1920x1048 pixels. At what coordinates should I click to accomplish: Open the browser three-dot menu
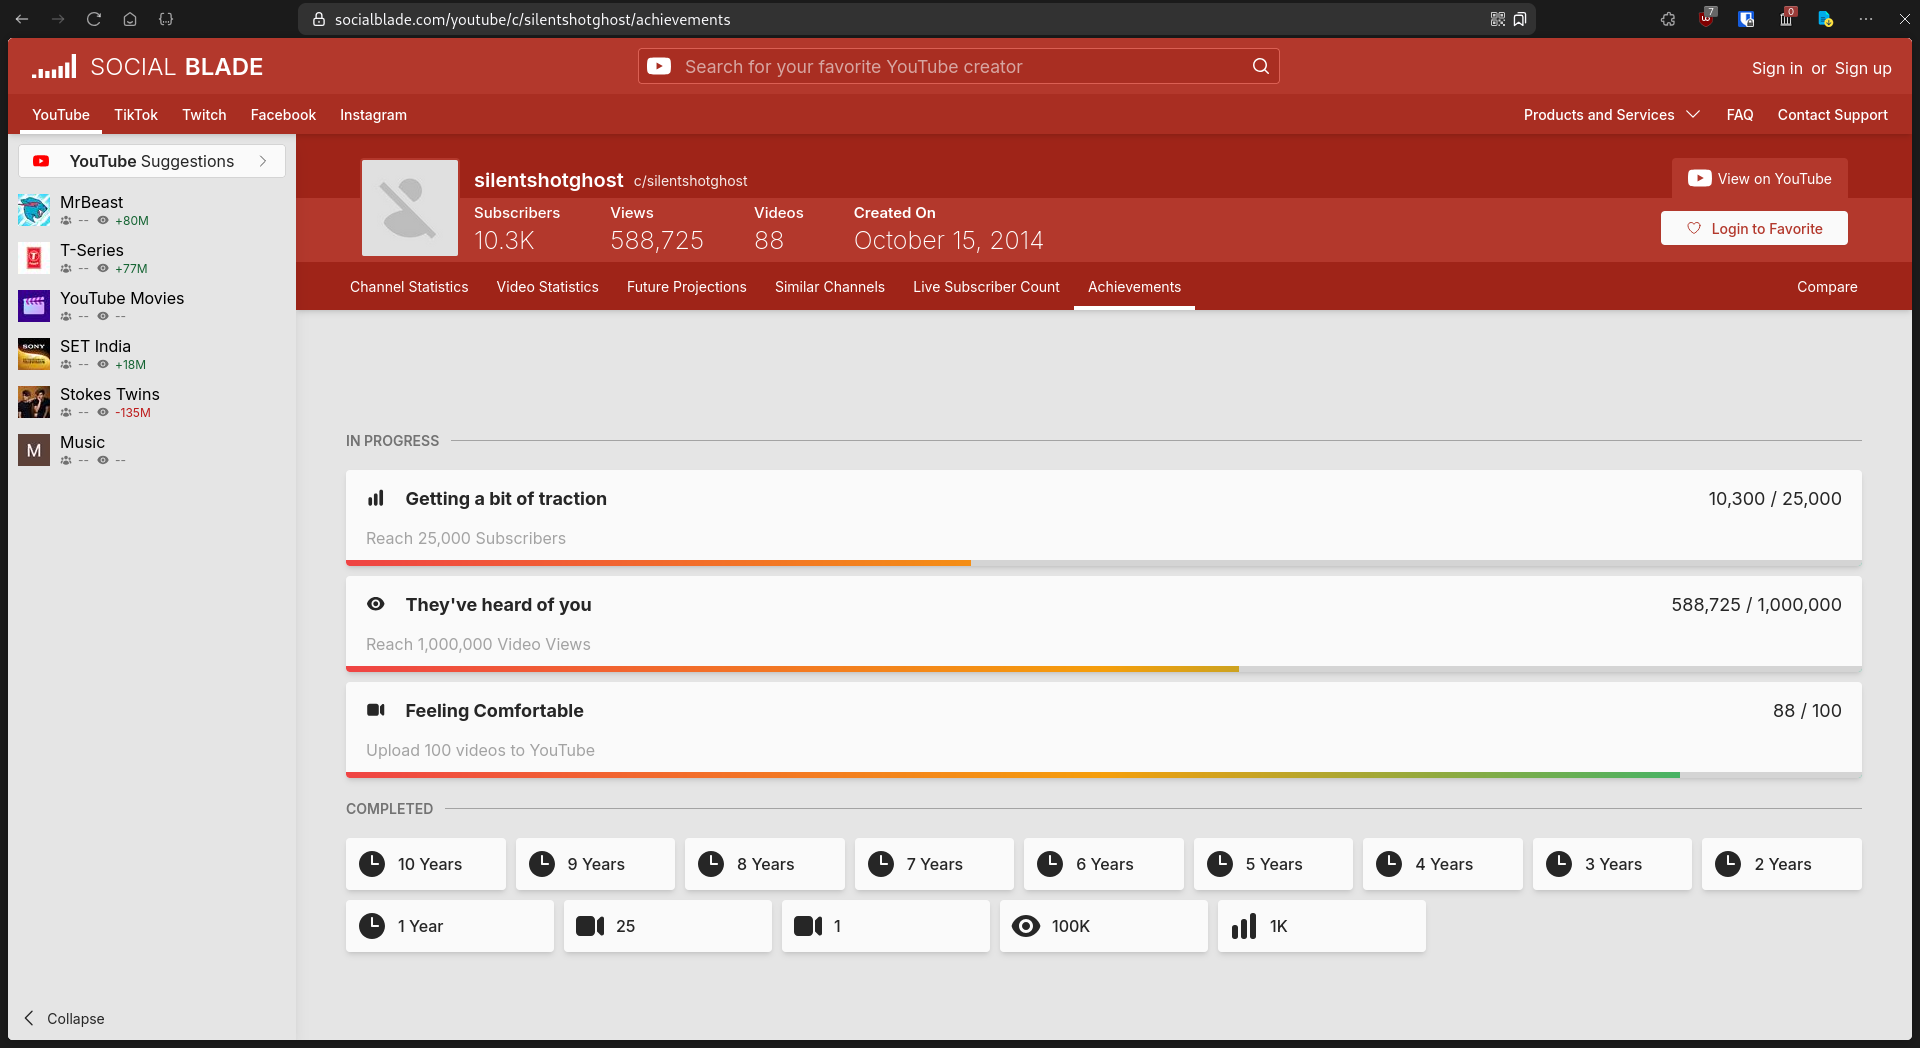tap(1866, 19)
